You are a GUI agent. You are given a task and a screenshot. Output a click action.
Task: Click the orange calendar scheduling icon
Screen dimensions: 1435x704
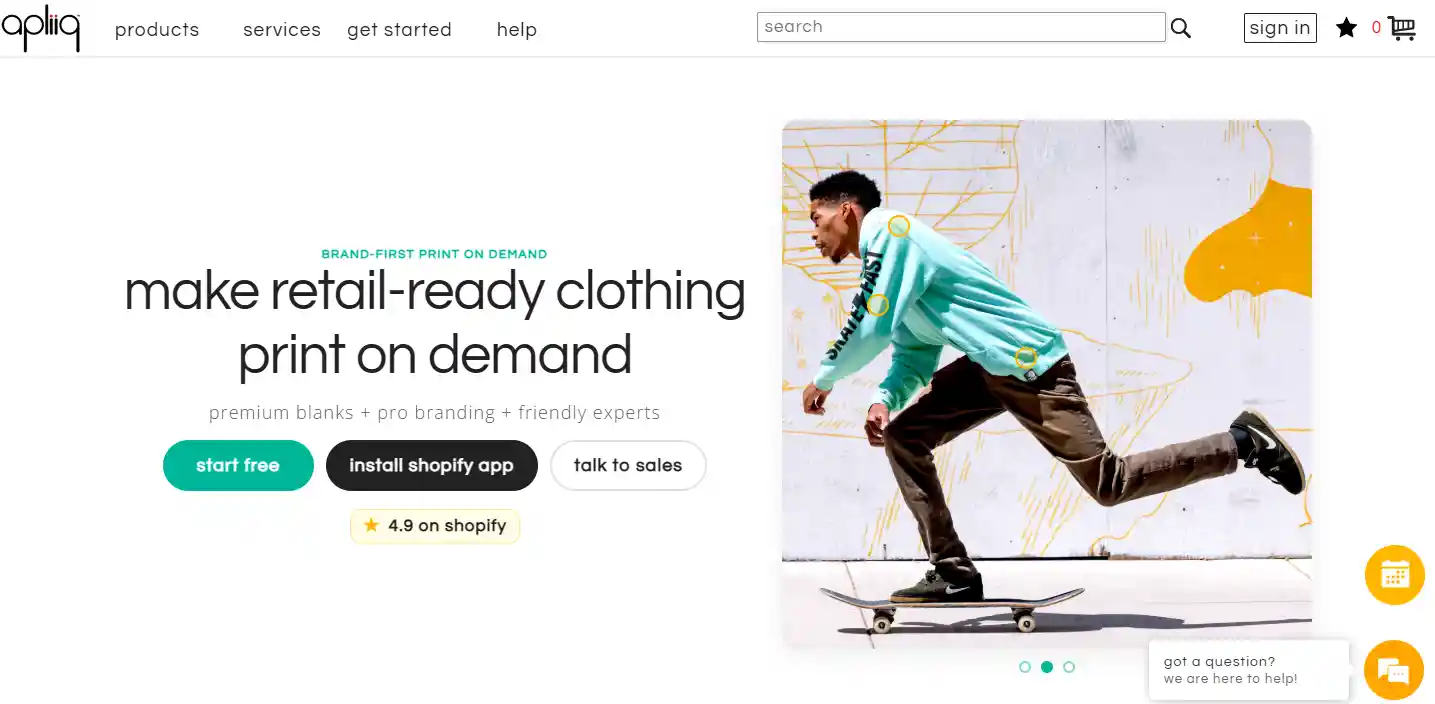pos(1394,575)
